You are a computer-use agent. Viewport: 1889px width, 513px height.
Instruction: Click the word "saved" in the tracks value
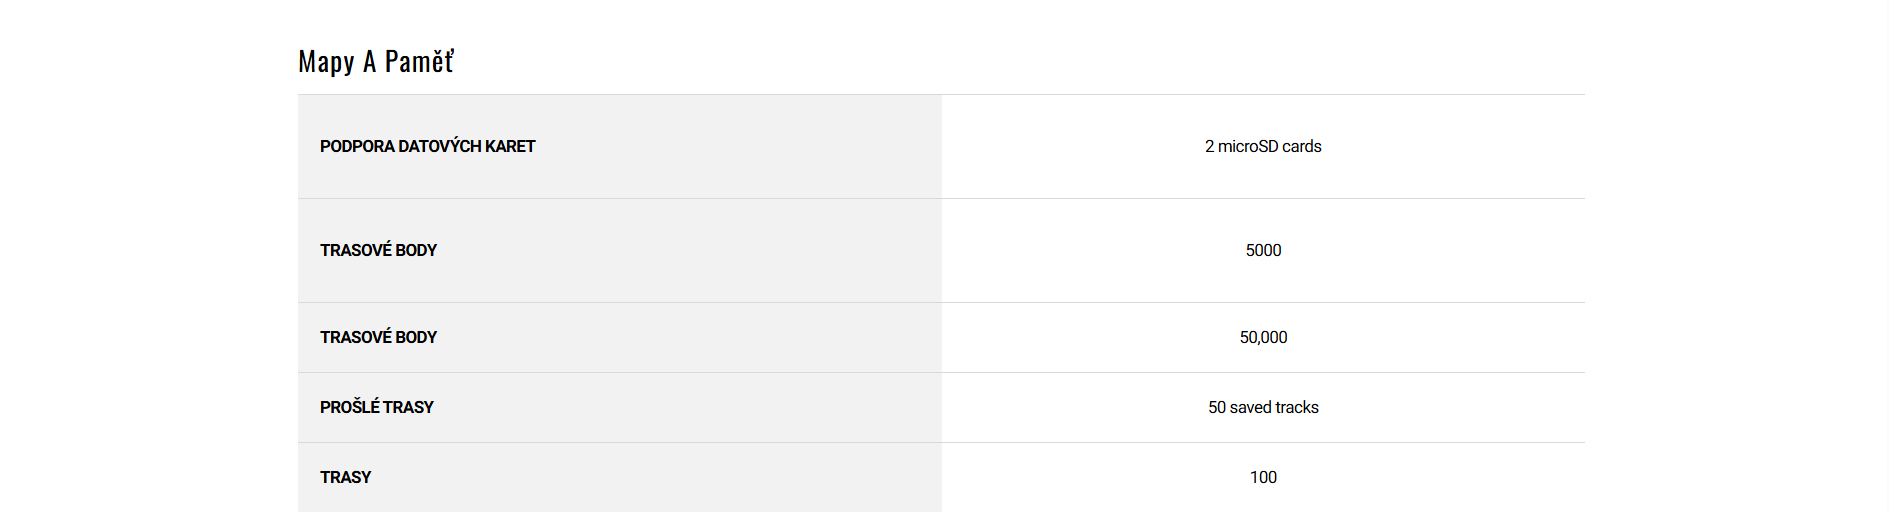(x=1250, y=408)
